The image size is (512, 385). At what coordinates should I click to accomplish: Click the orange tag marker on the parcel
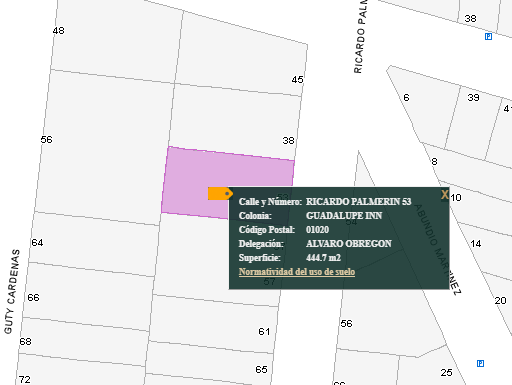[x=220, y=194]
